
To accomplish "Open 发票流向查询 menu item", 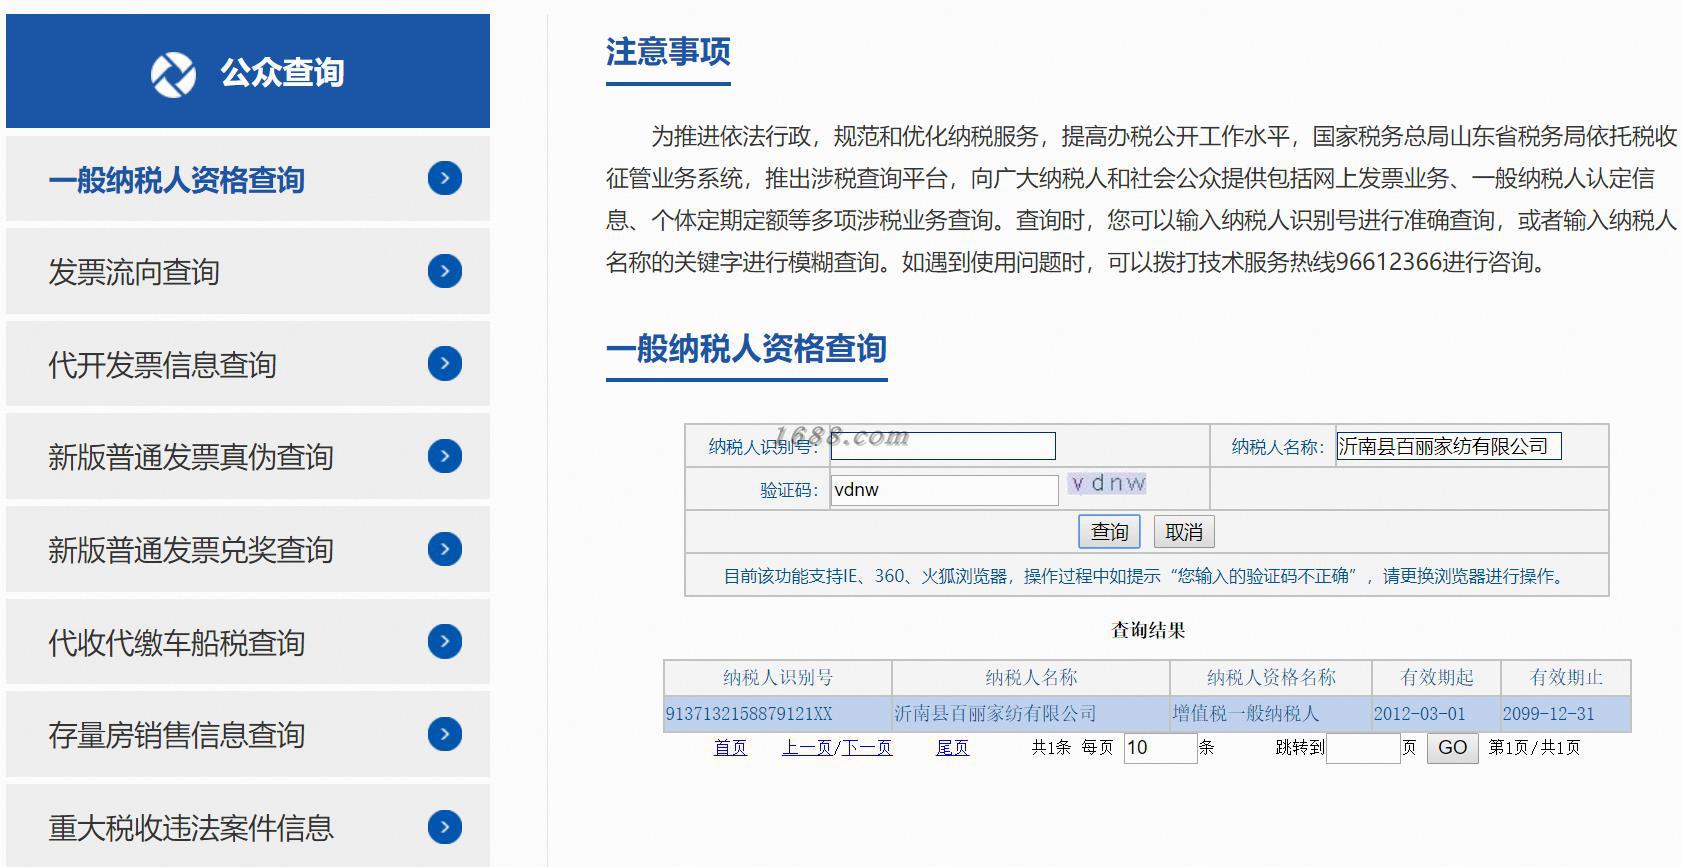I will pos(248,271).
